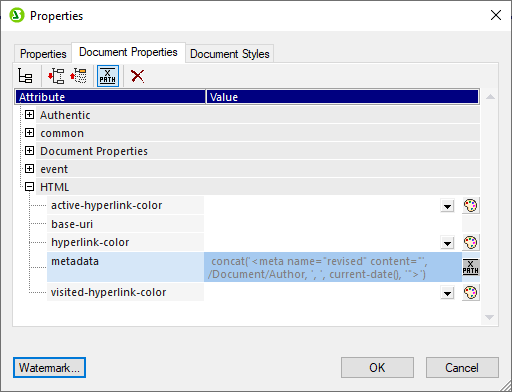
Task: Expand the Document Properties tree group
Action: pos(29,151)
